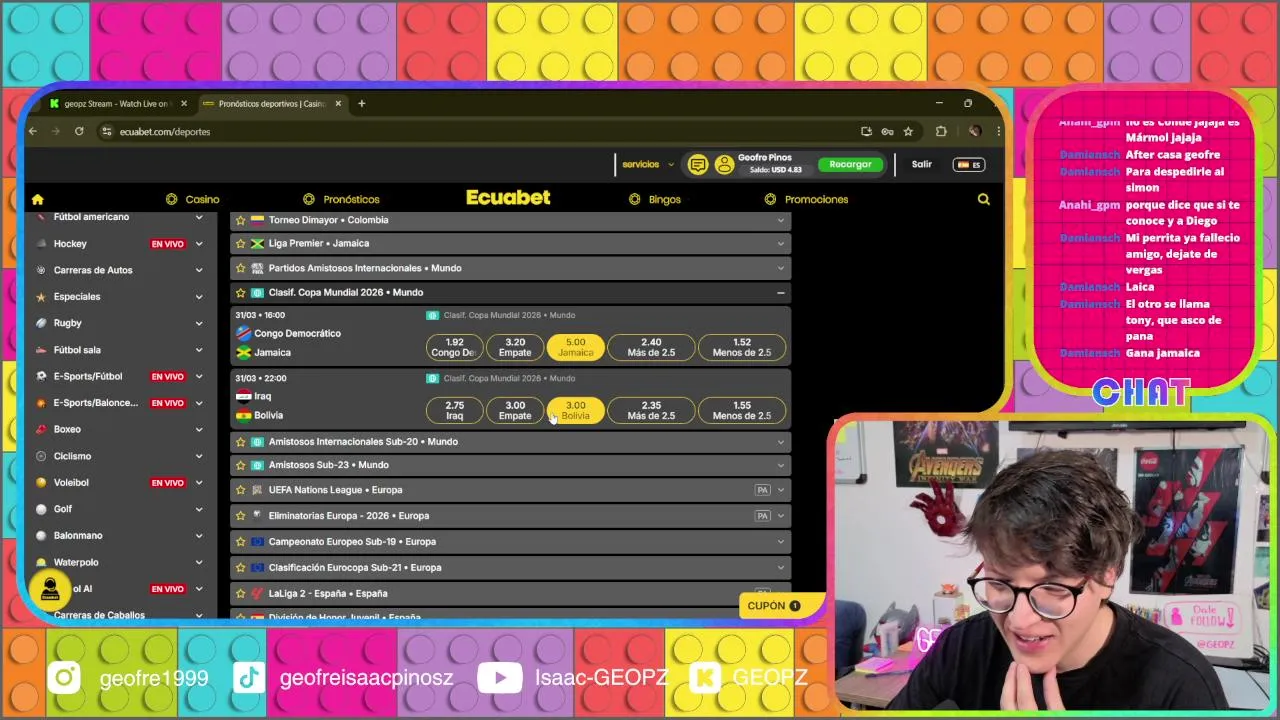Open the Casino menu
The width and height of the screenshot is (1280, 720).
point(192,199)
